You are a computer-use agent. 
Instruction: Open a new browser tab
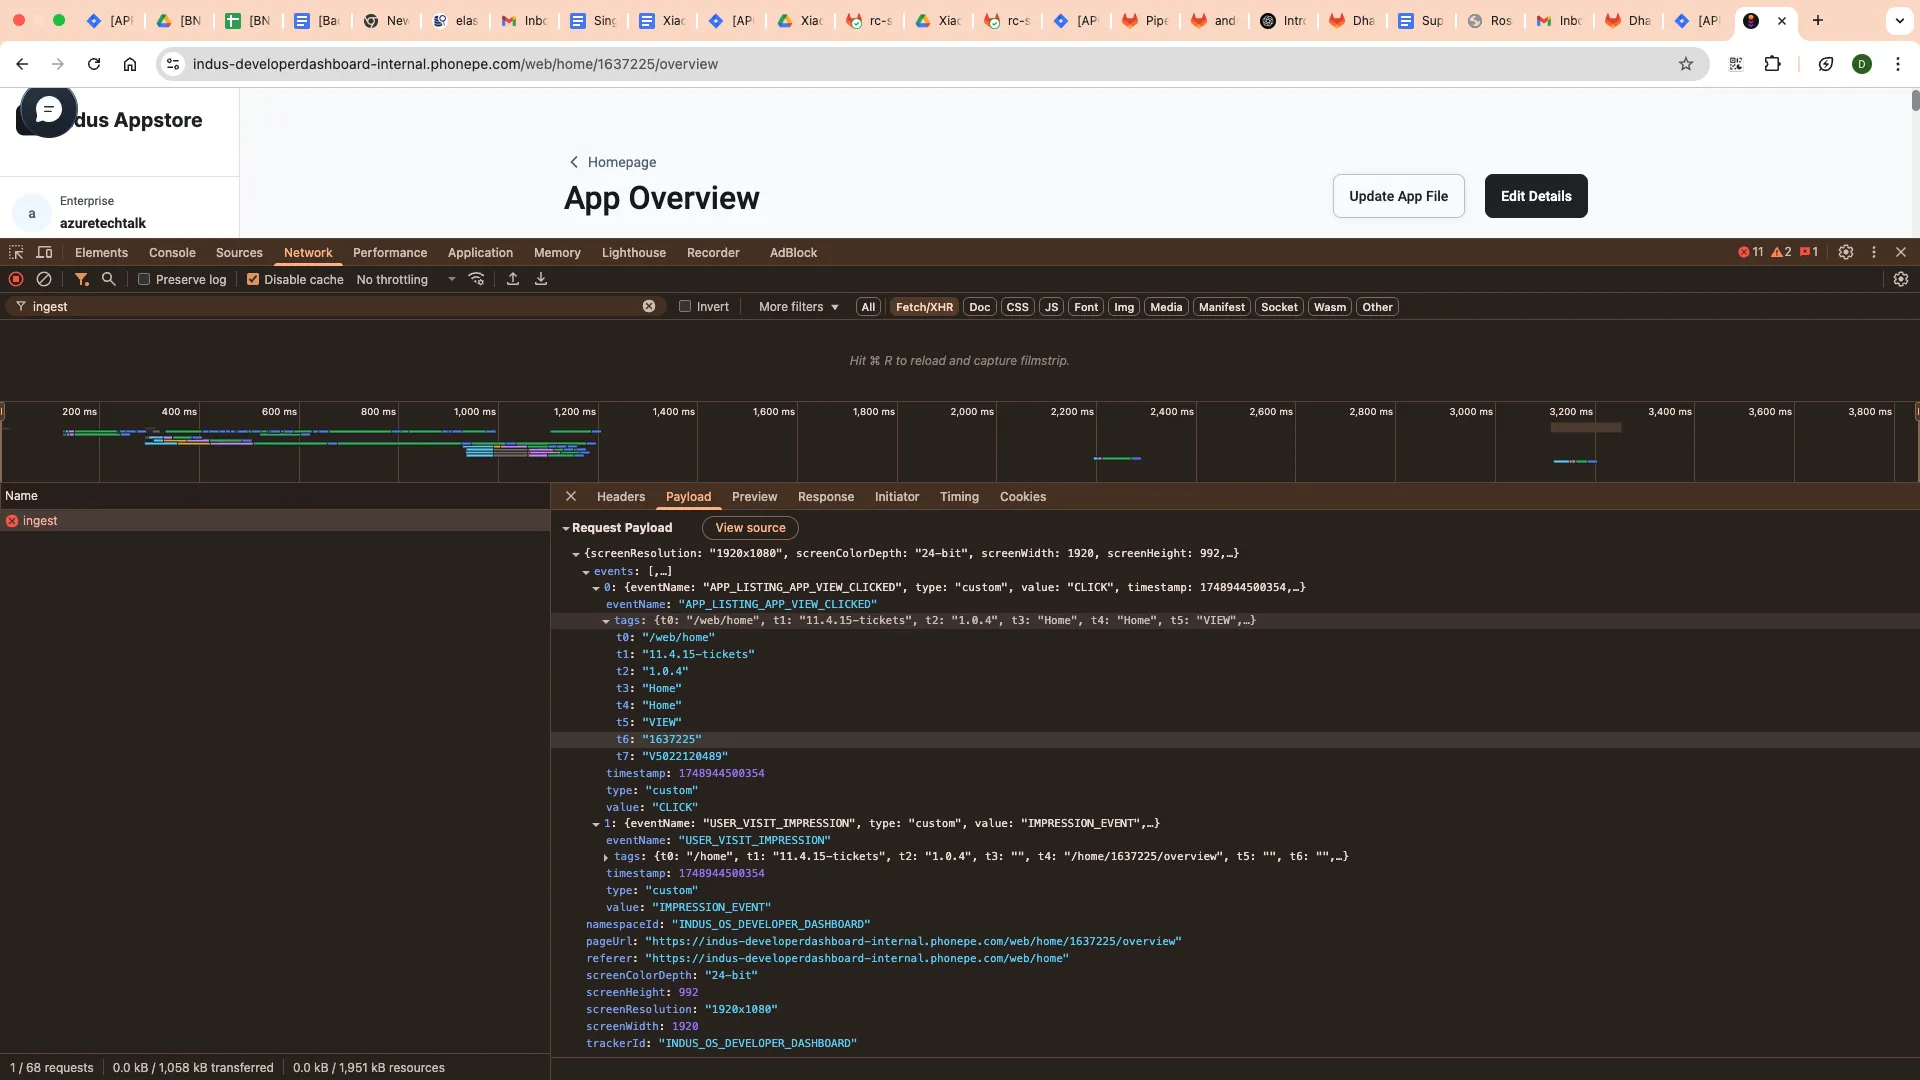(1818, 21)
